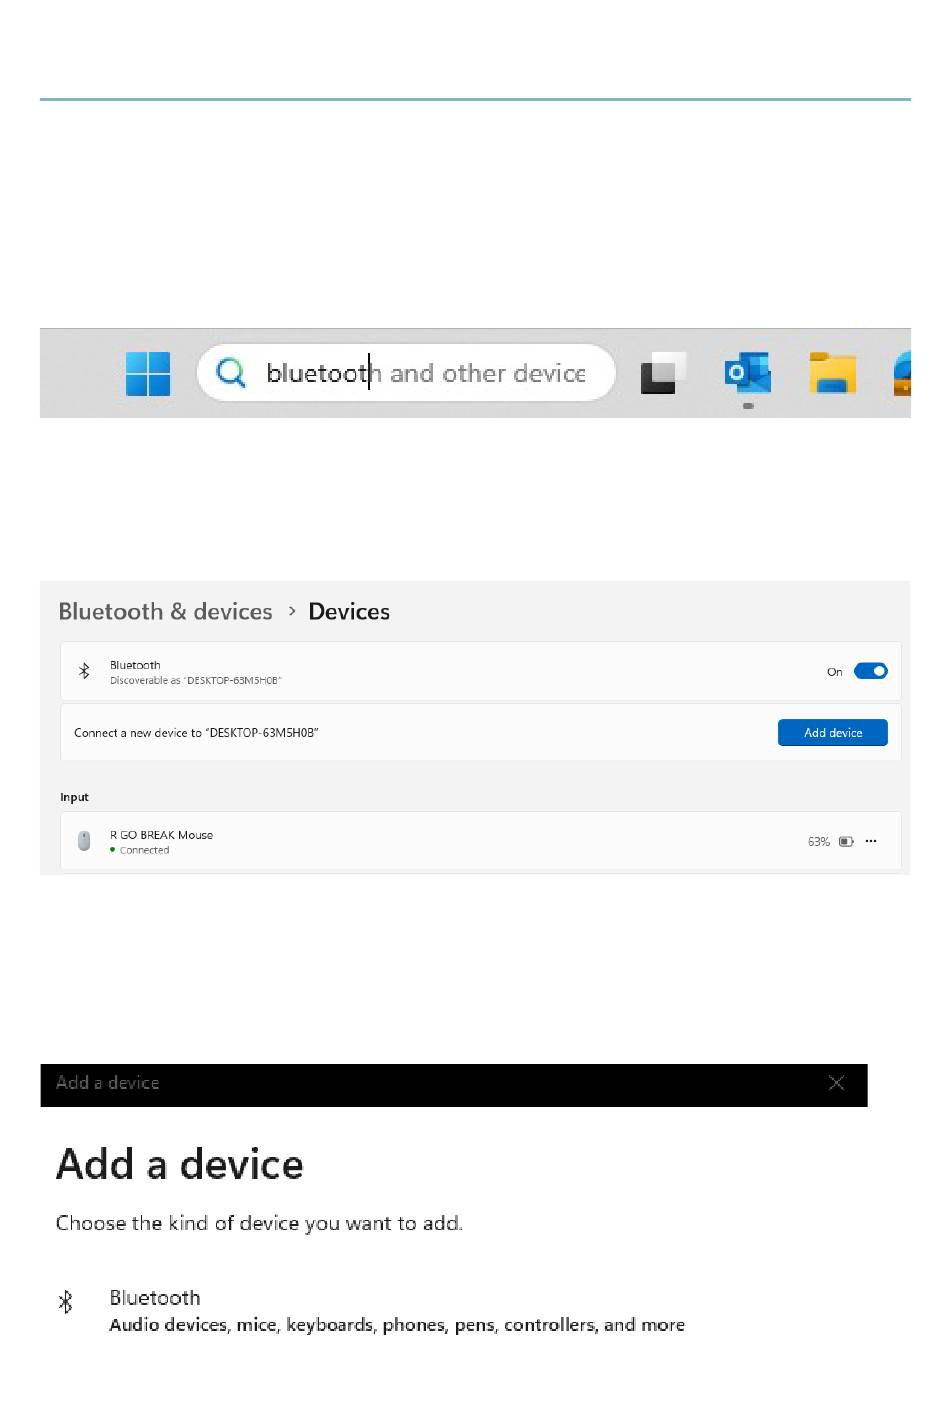Click the R GO BREAK Mouse icon
The width and height of the screenshot is (950, 1425).
coord(84,841)
